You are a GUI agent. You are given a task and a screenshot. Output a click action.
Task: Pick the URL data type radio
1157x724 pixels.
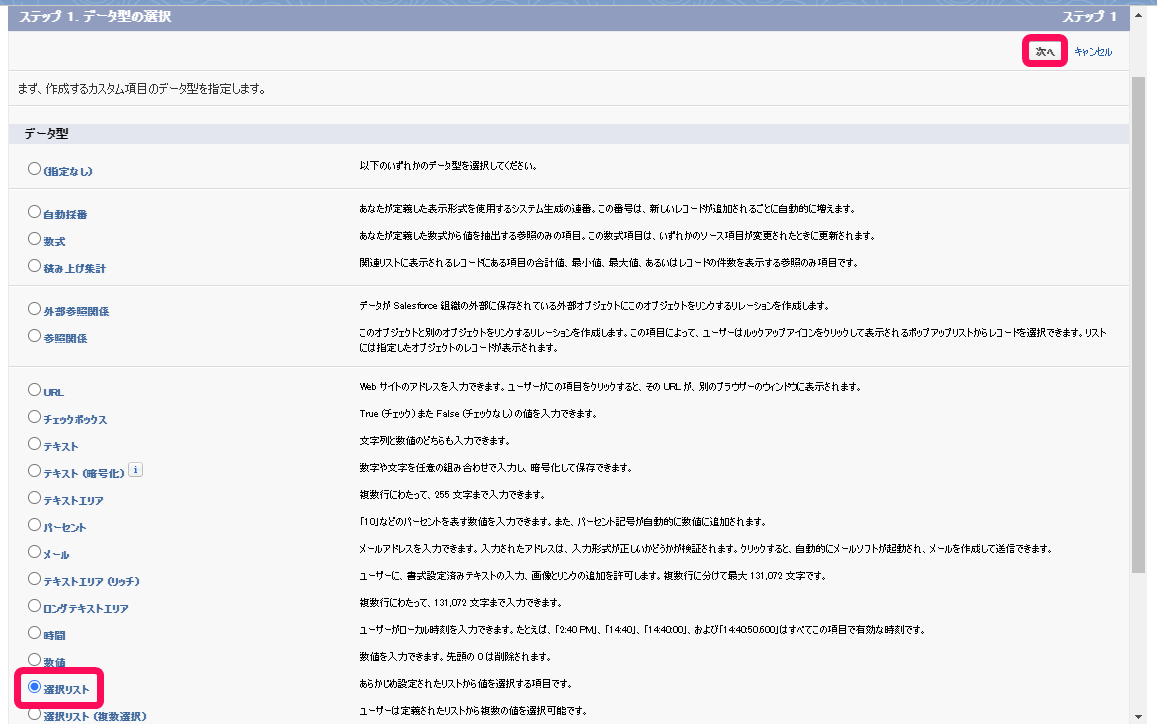click(35, 389)
